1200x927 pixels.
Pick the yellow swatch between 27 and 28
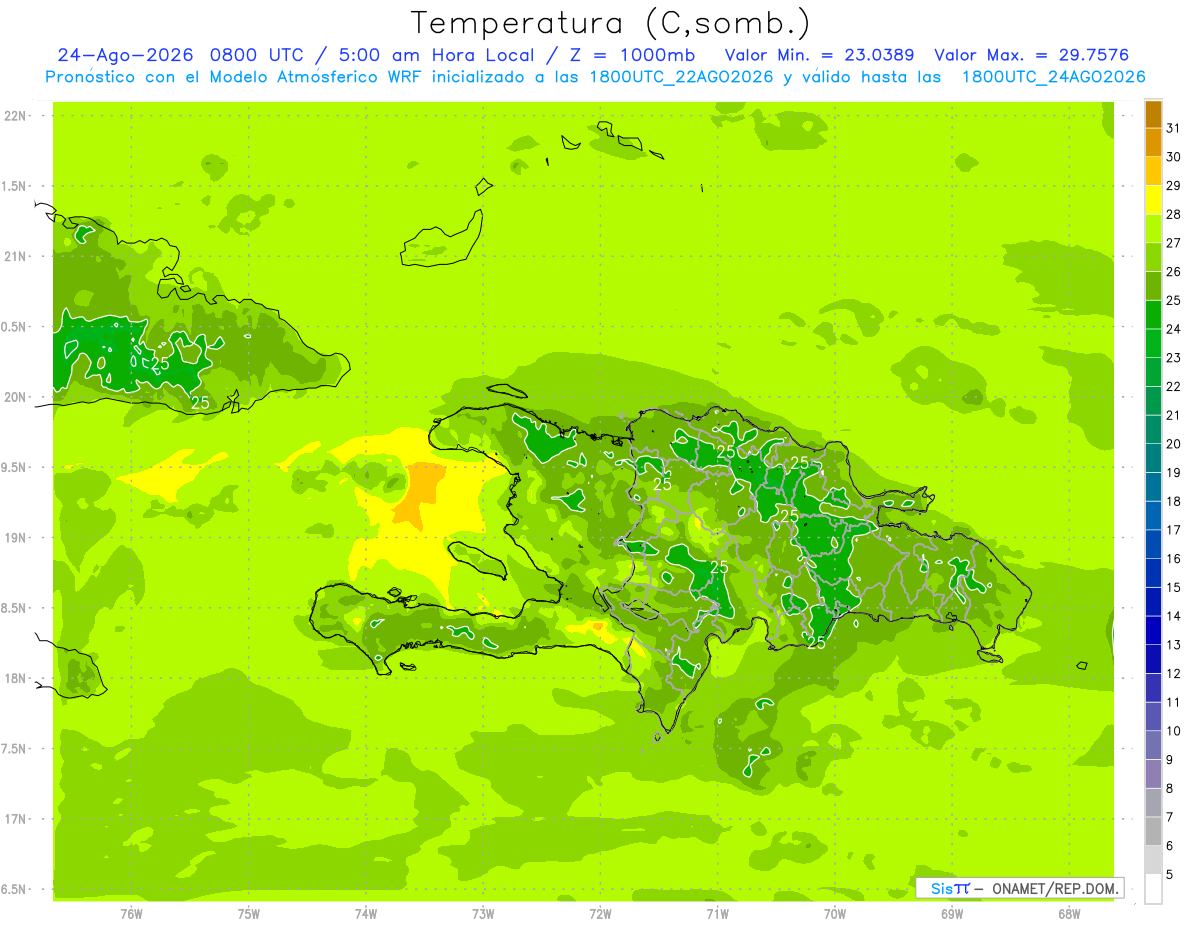(1153, 229)
